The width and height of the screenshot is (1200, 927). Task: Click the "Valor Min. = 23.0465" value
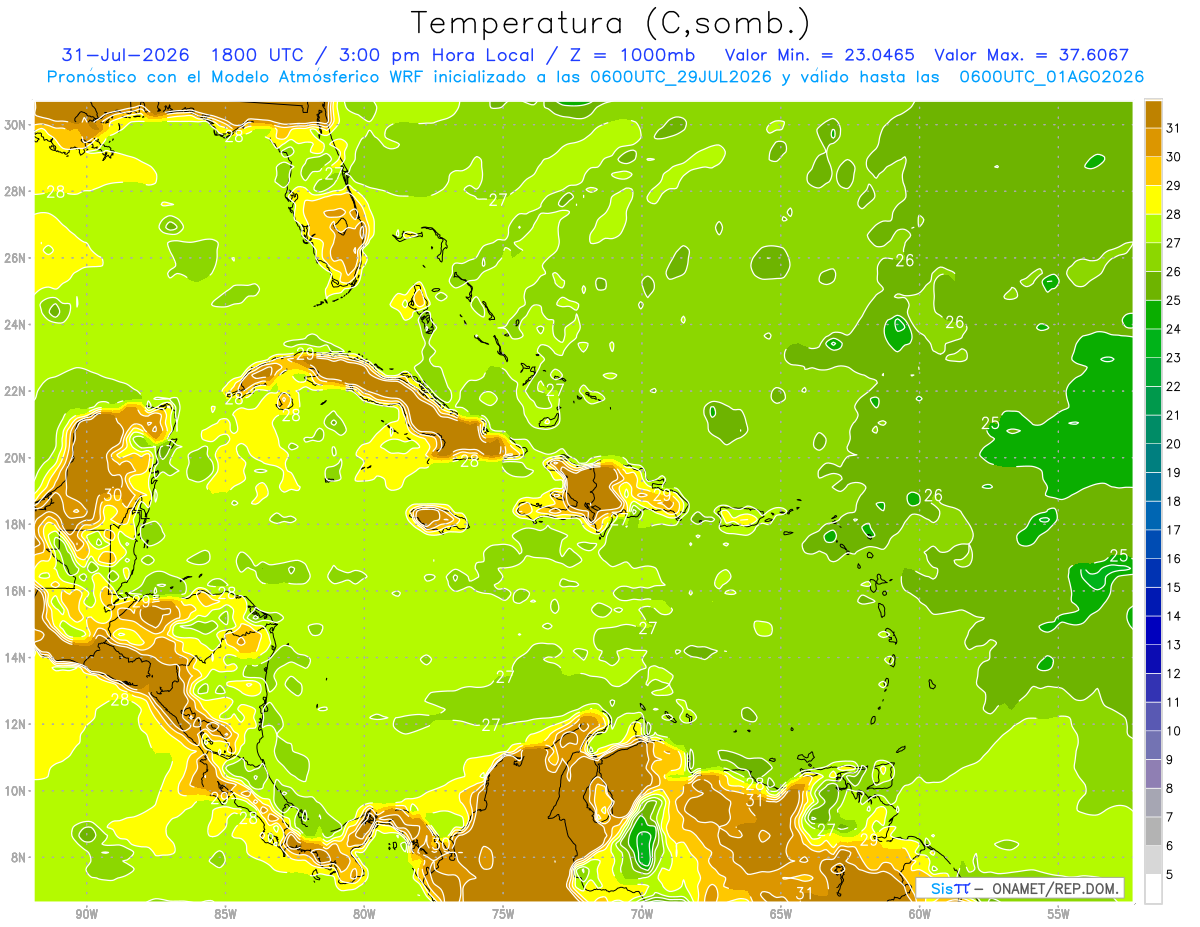coord(818,55)
